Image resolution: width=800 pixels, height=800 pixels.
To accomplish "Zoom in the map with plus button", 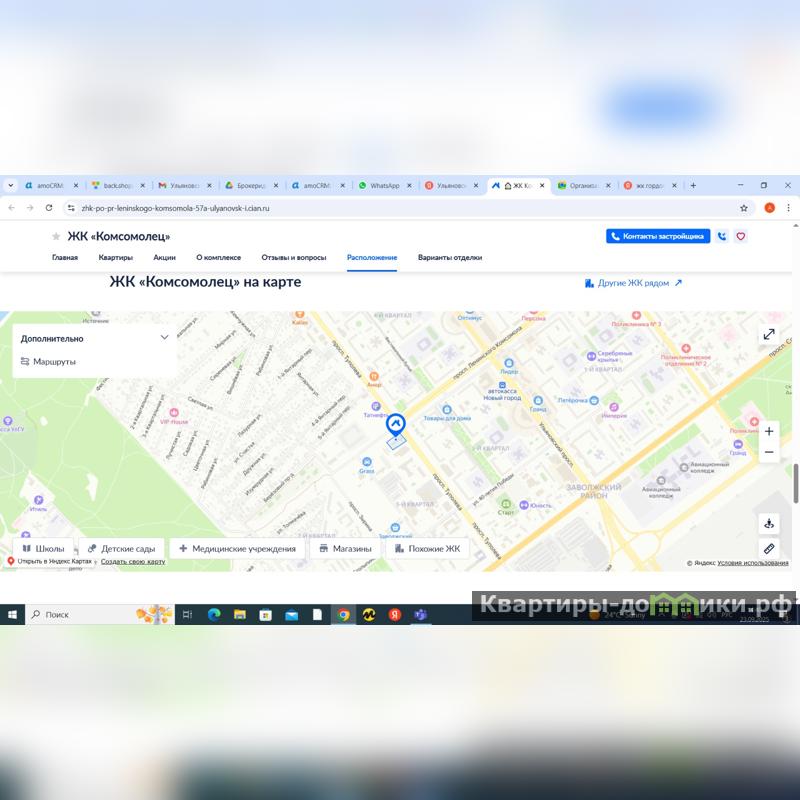I will click(769, 431).
